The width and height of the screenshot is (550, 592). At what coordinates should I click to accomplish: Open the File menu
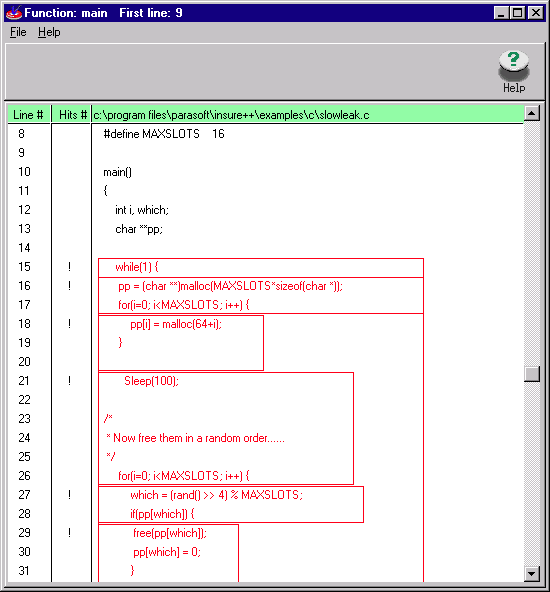[18, 32]
